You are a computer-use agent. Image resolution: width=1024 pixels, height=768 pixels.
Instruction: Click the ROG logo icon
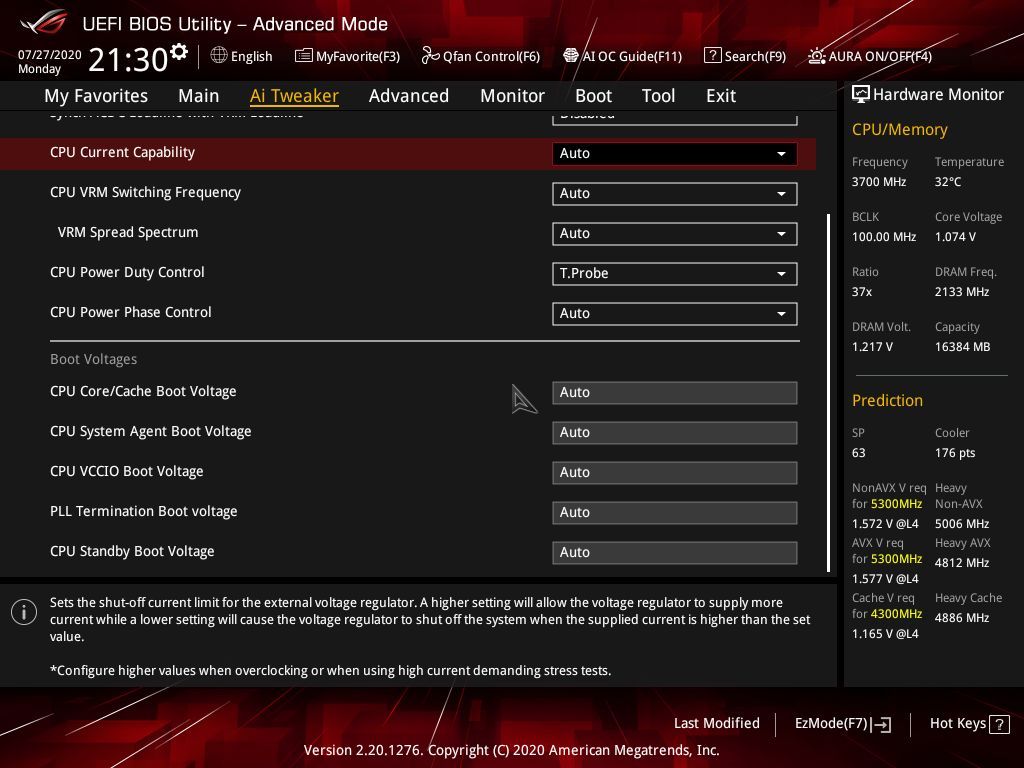click(x=43, y=22)
